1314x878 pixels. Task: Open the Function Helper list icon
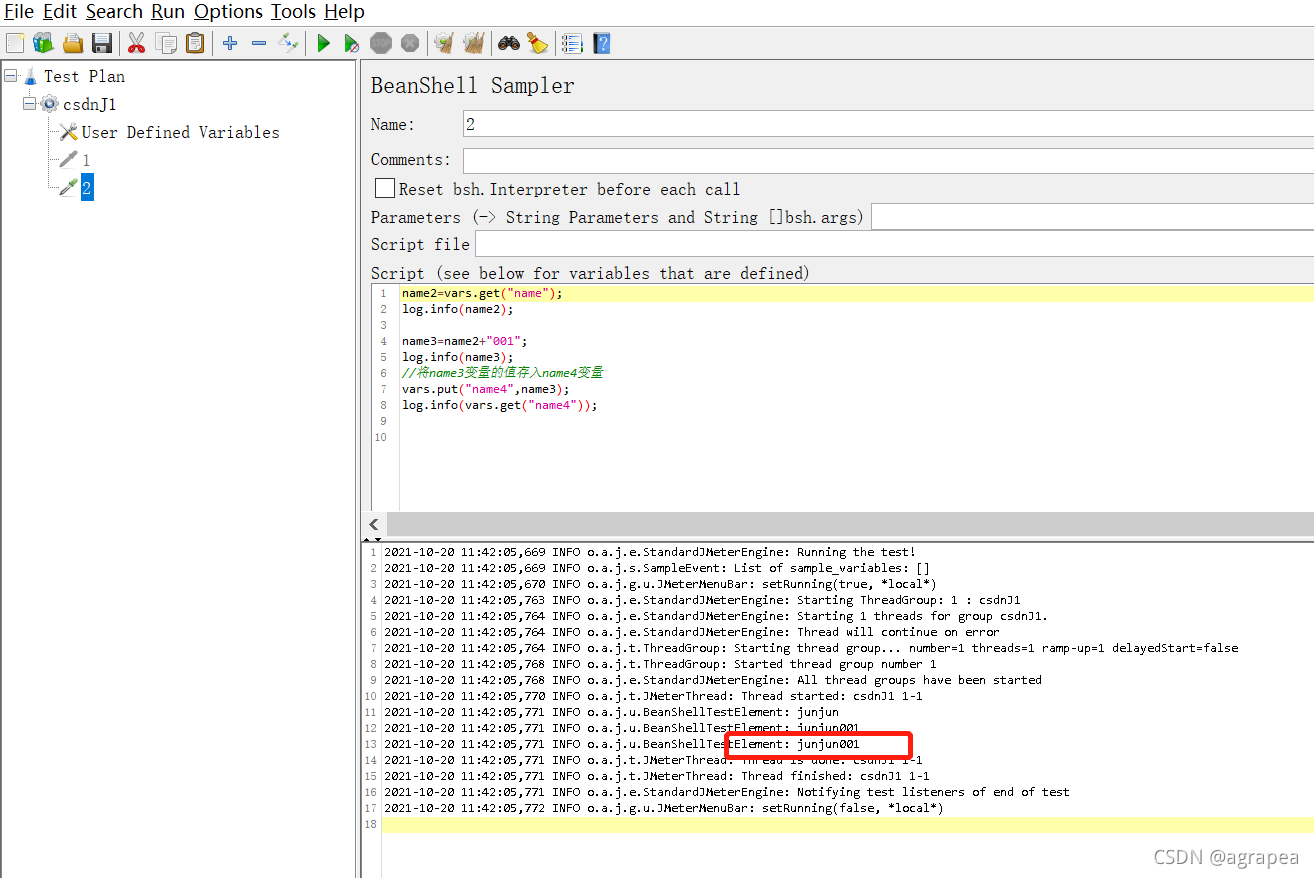(572, 43)
